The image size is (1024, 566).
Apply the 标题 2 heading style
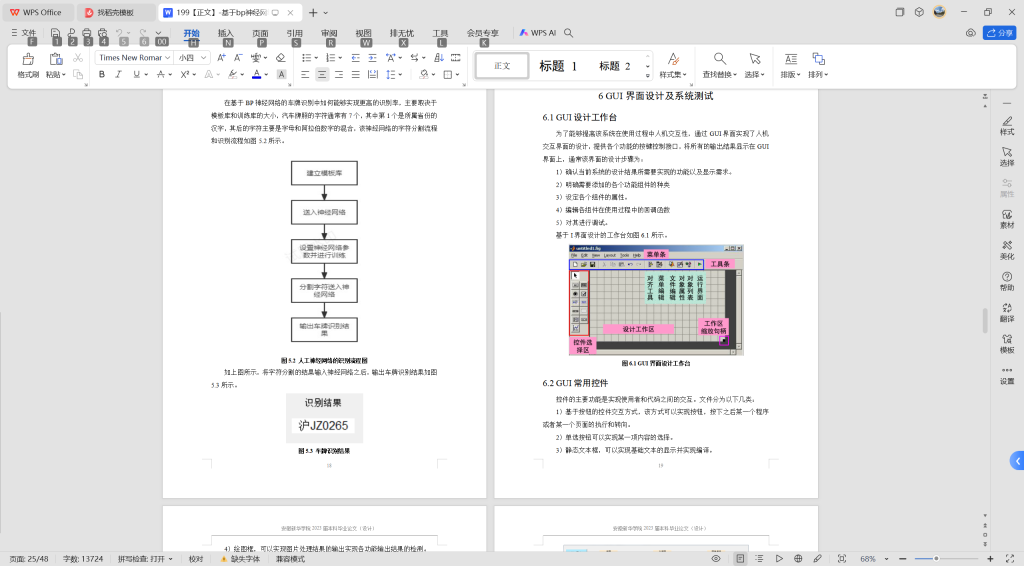pos(615,66)
